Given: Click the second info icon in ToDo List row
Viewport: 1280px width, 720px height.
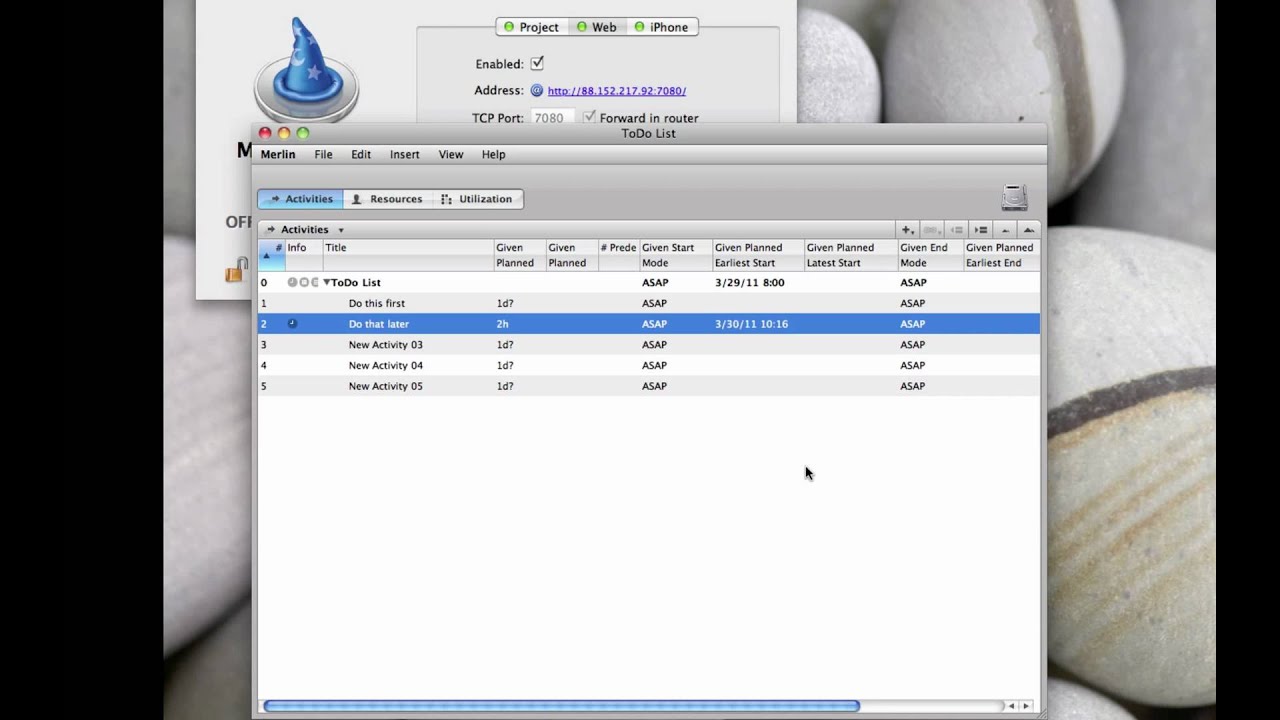Looking at the screenshot, I should tap(304, 282).
